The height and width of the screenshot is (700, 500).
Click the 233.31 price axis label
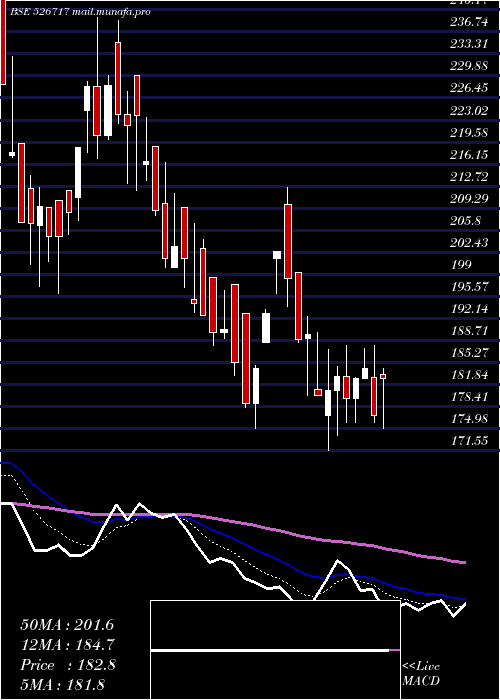[x=469, y=44]
